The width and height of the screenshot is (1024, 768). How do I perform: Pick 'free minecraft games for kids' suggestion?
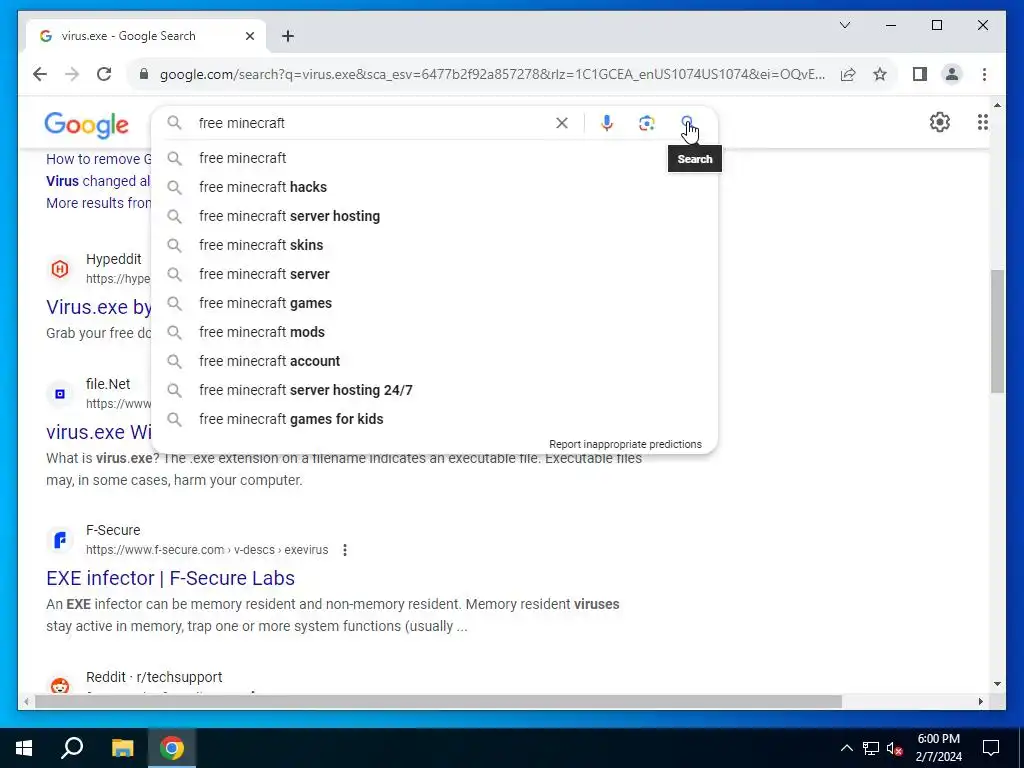point(434,419)
